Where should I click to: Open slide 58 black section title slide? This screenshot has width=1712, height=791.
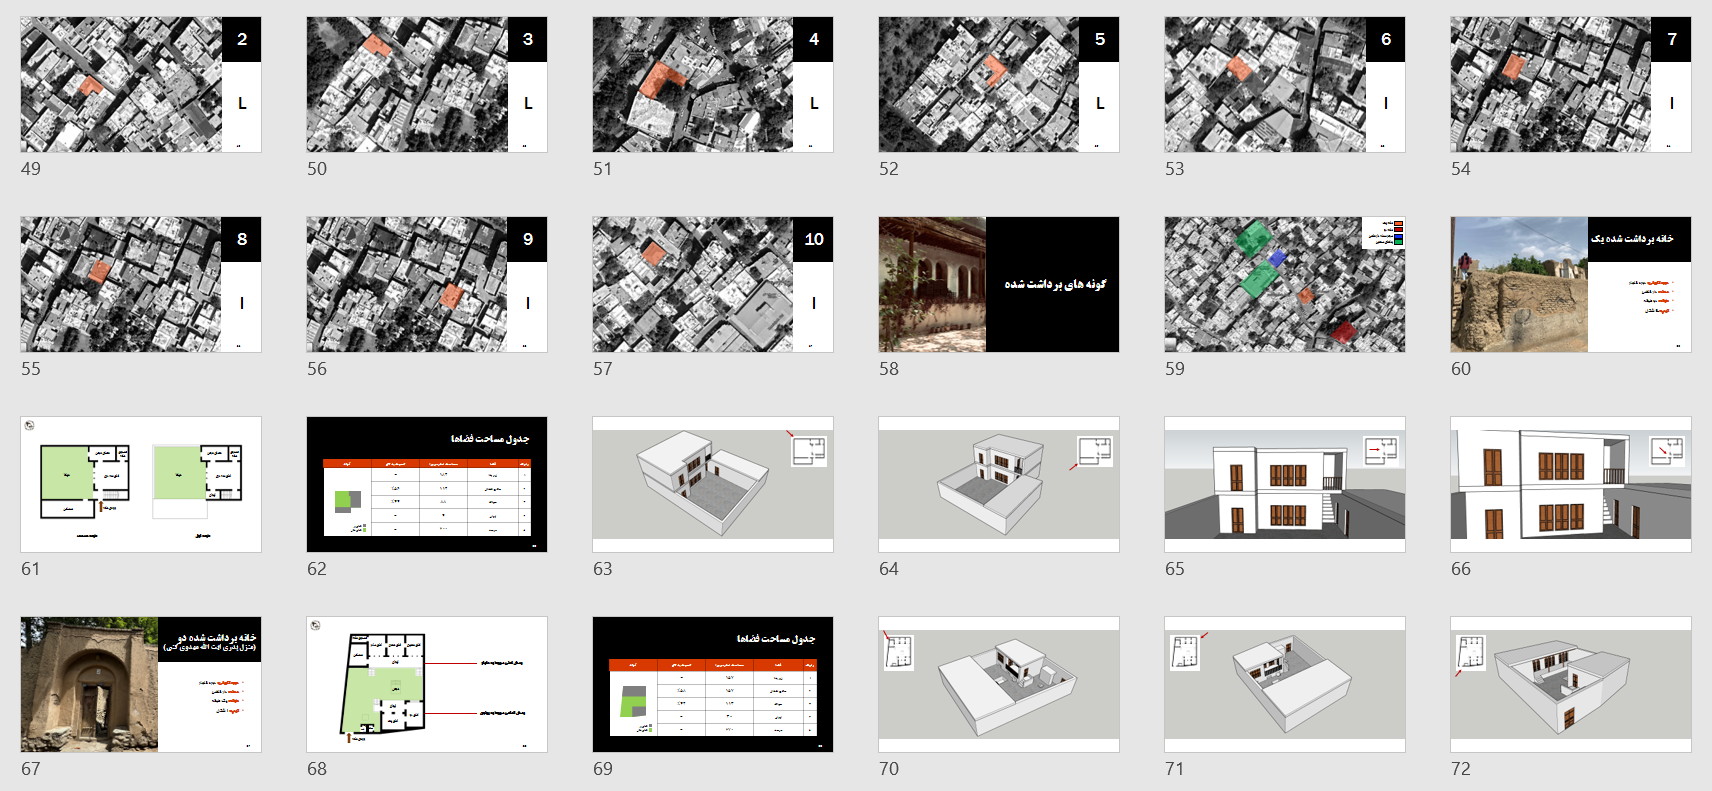998,284
